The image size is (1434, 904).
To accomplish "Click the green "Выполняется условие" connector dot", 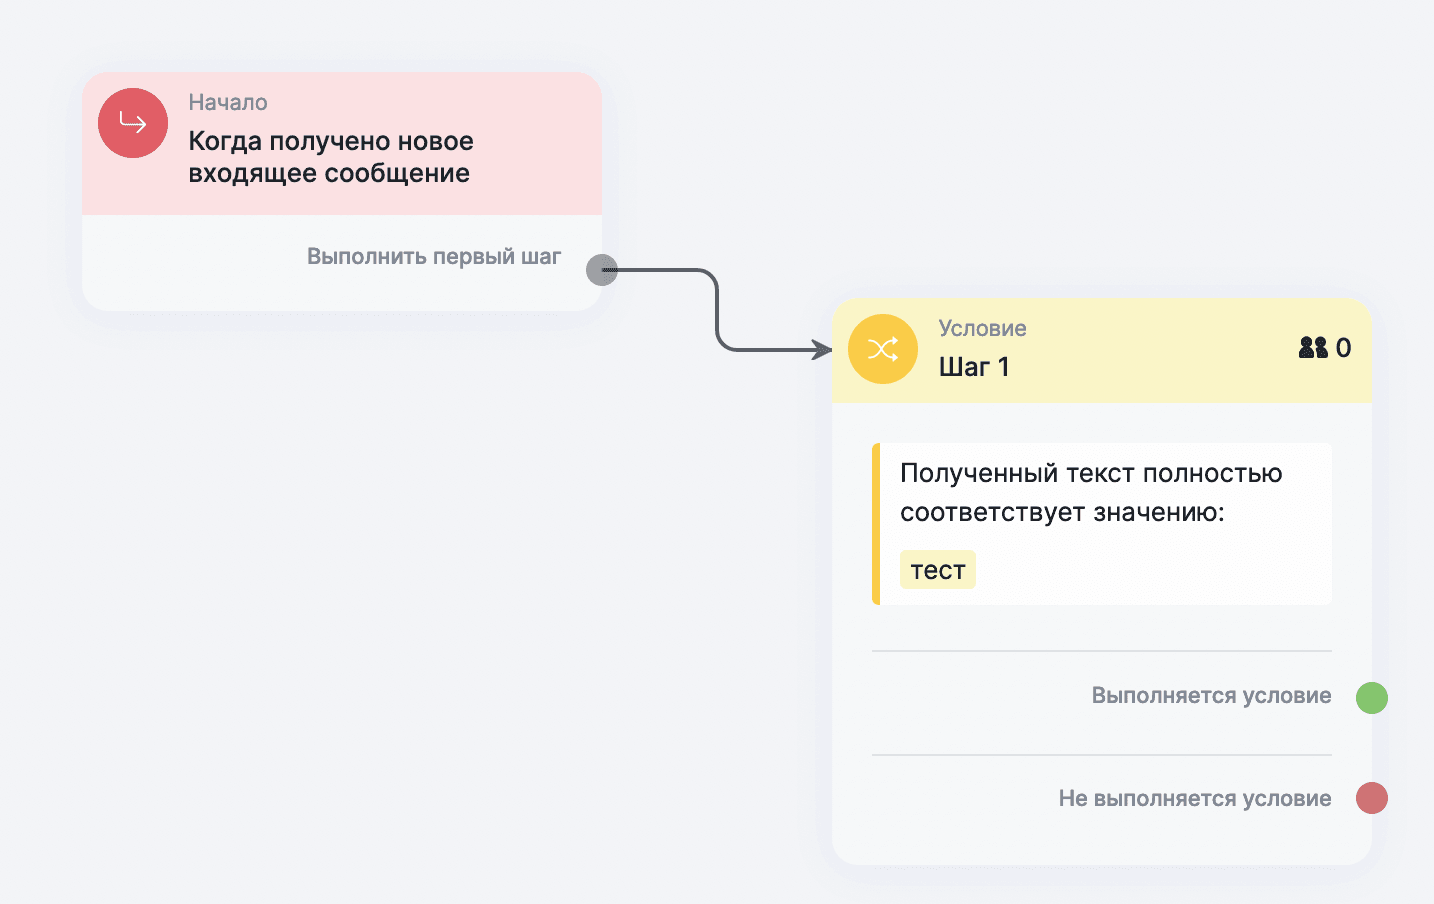I will (x=1371, y=697).
